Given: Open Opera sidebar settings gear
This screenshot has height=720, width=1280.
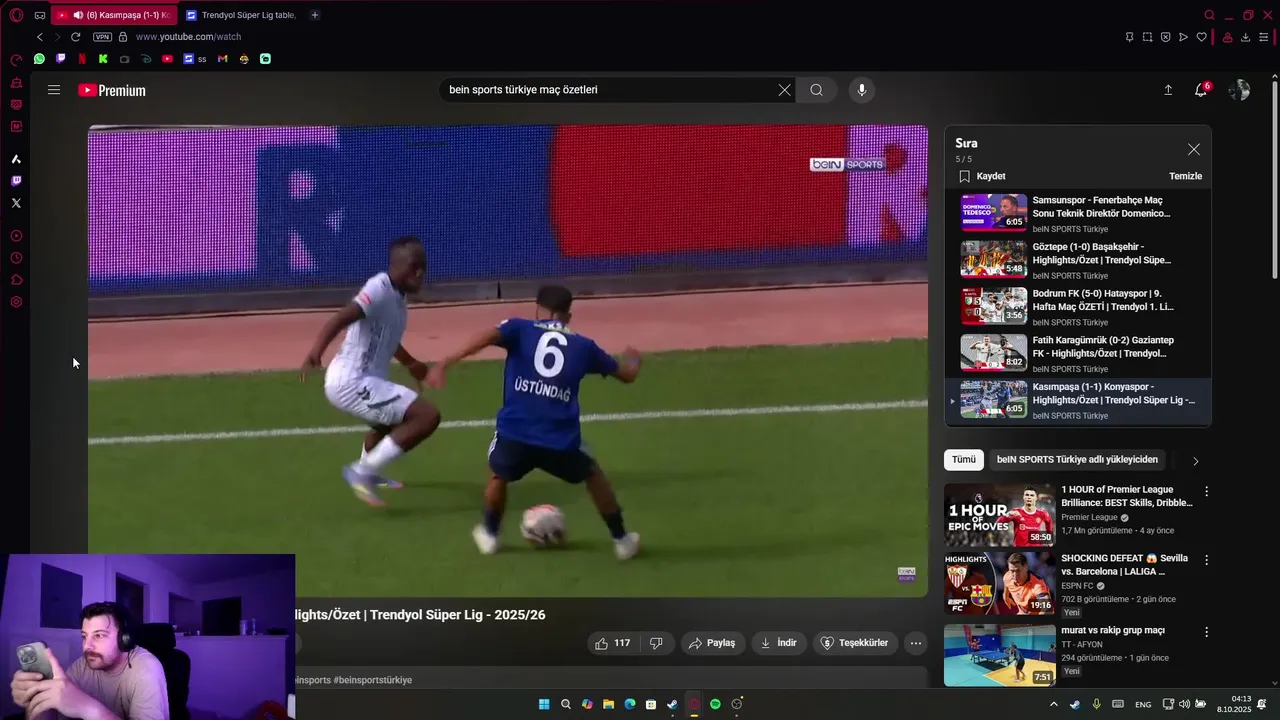Looking at the screenshot, I should tap(16, 302).
